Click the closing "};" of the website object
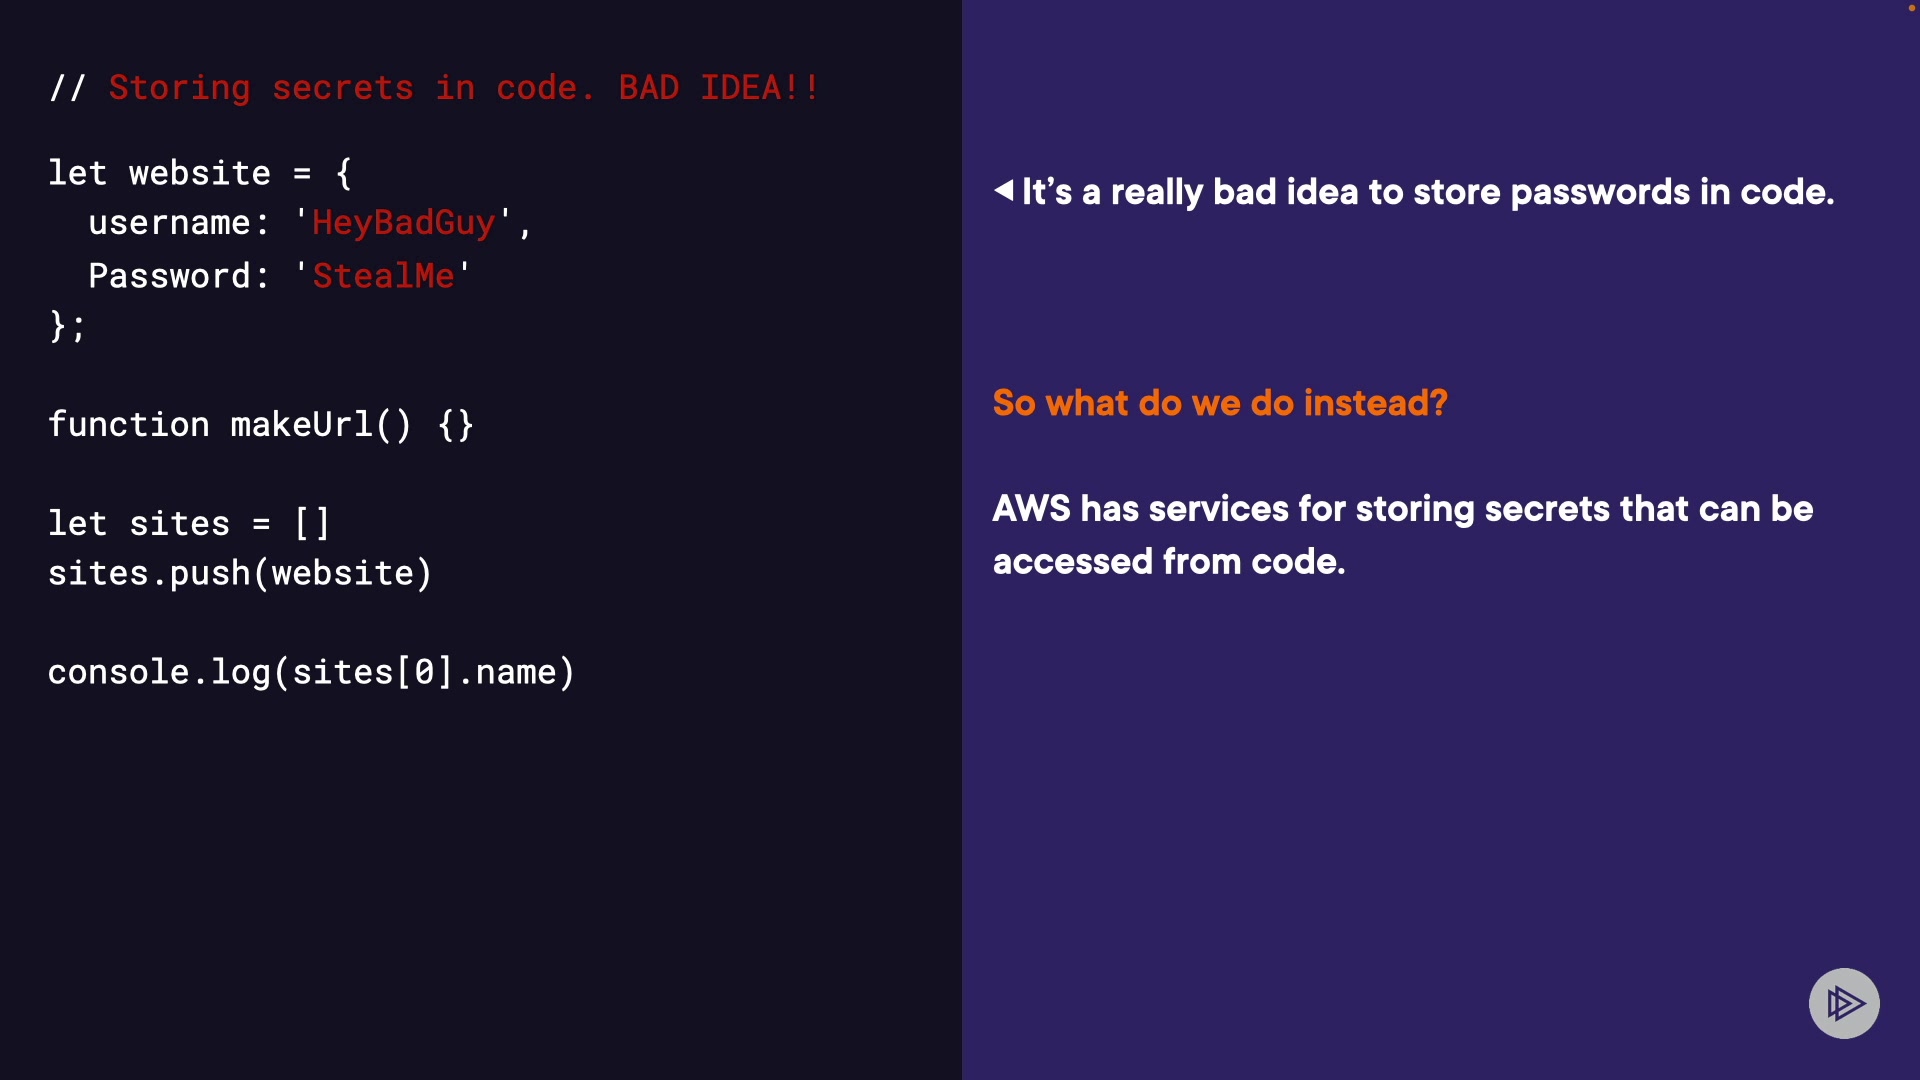Image resolution: width=1920 pixels, height=1080 pixels. tap(67, 325)
